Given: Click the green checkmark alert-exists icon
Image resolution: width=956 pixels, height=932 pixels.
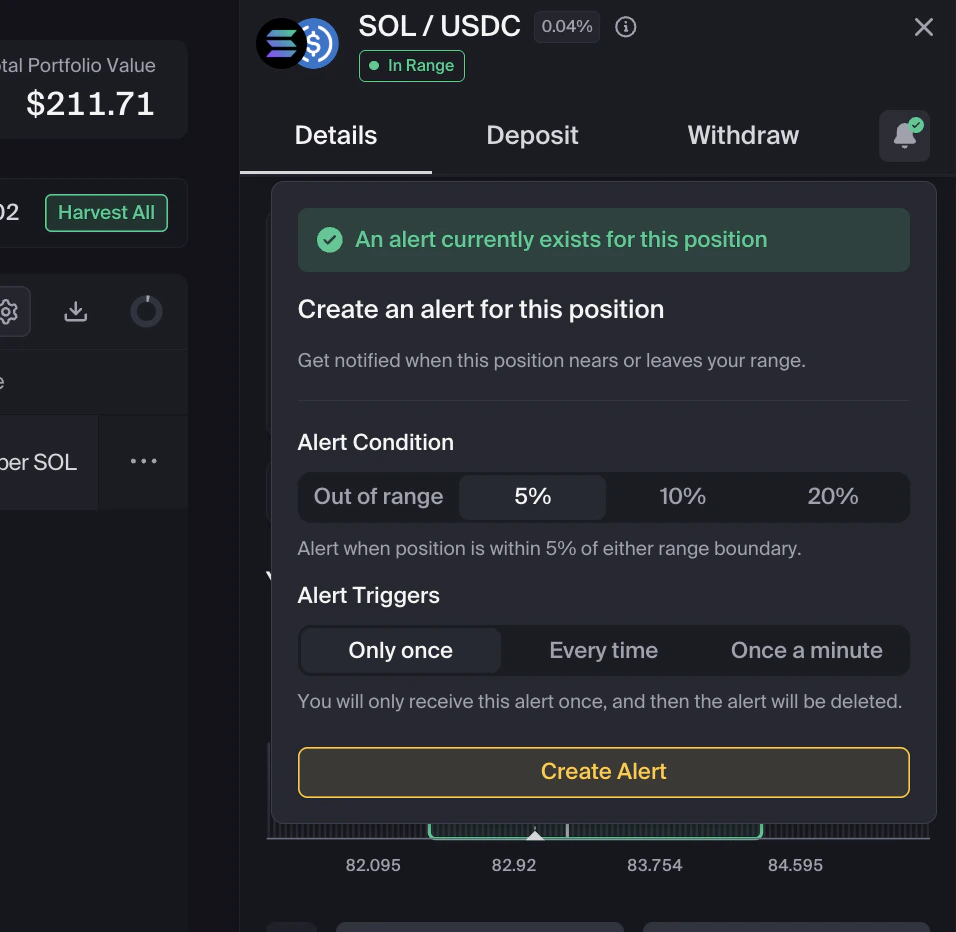Looking at the screenshot, I should 330,240.
